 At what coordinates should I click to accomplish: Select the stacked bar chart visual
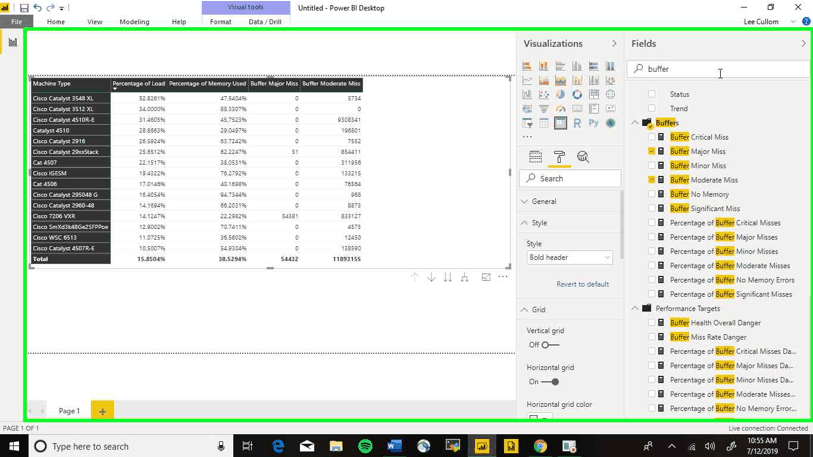[x=527, y=66]
